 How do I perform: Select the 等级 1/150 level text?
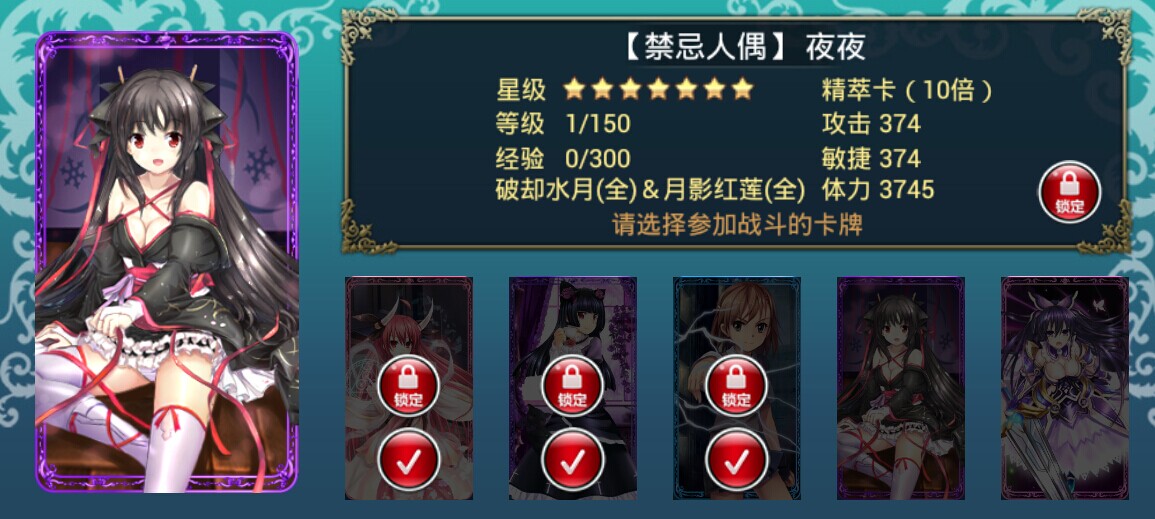tap(564, 124)
